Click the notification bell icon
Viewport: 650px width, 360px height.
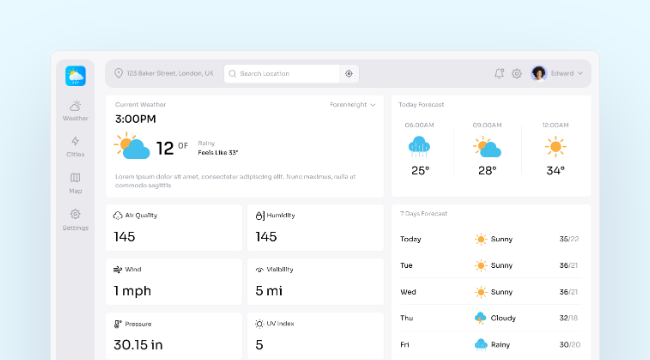(499, 73)
